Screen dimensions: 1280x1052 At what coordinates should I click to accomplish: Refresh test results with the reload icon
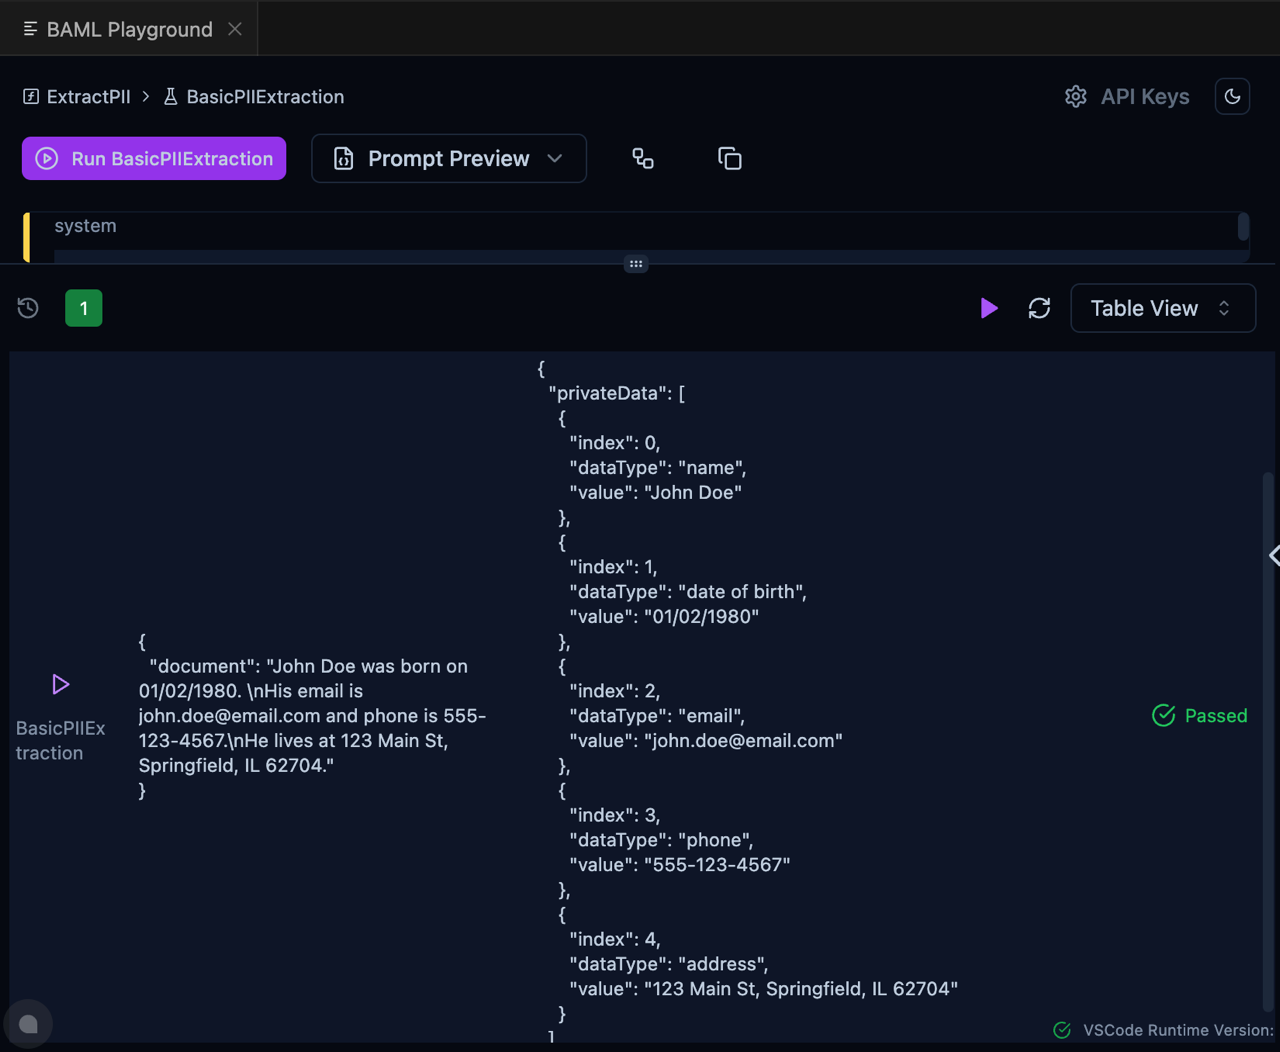click(x=1039, y=308)
